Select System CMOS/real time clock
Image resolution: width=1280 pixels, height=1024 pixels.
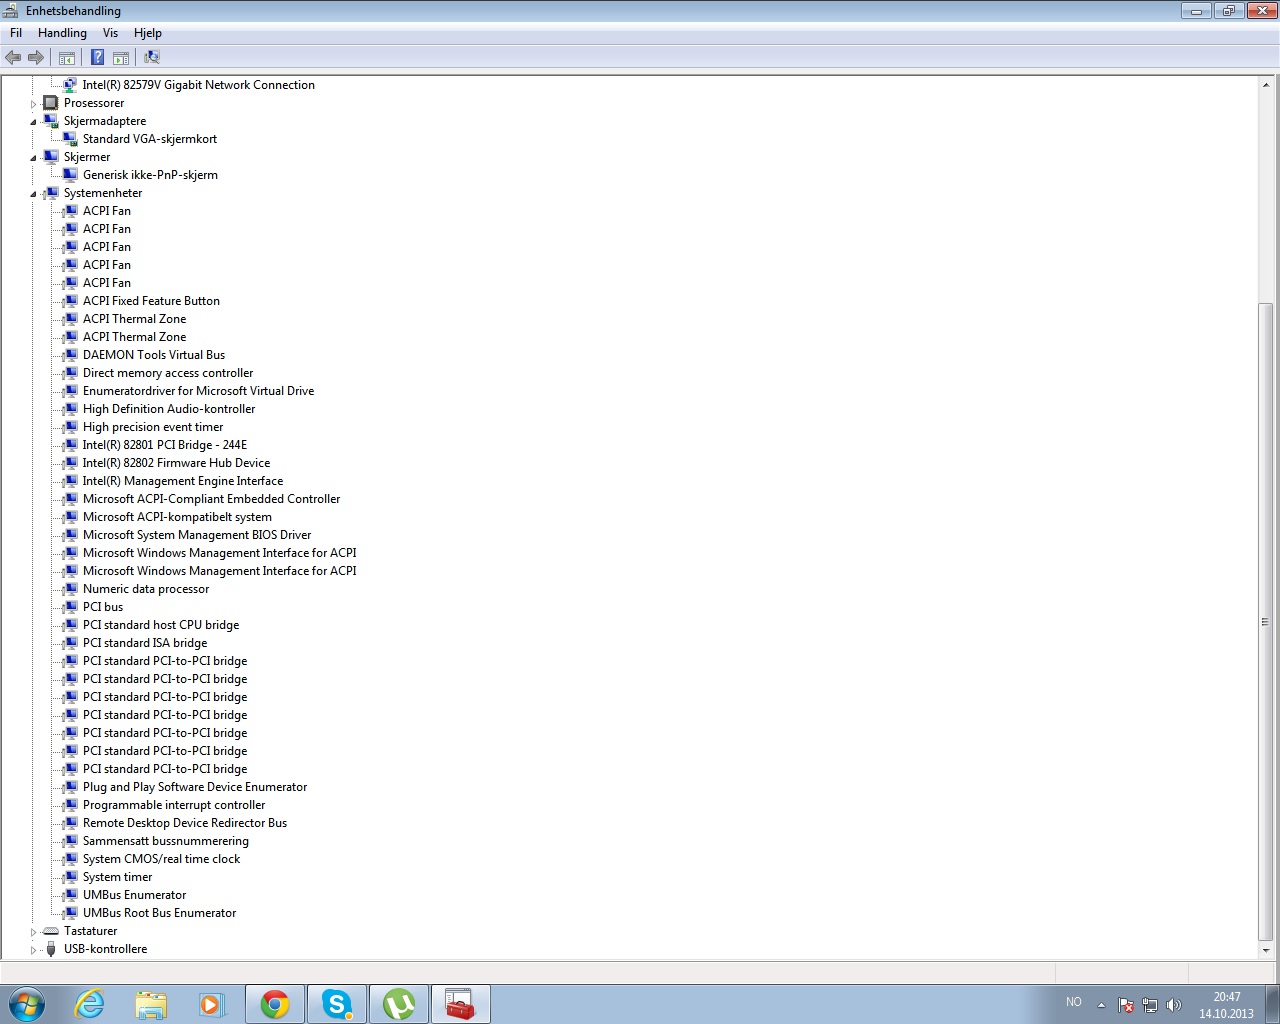[x=161, y=859]
